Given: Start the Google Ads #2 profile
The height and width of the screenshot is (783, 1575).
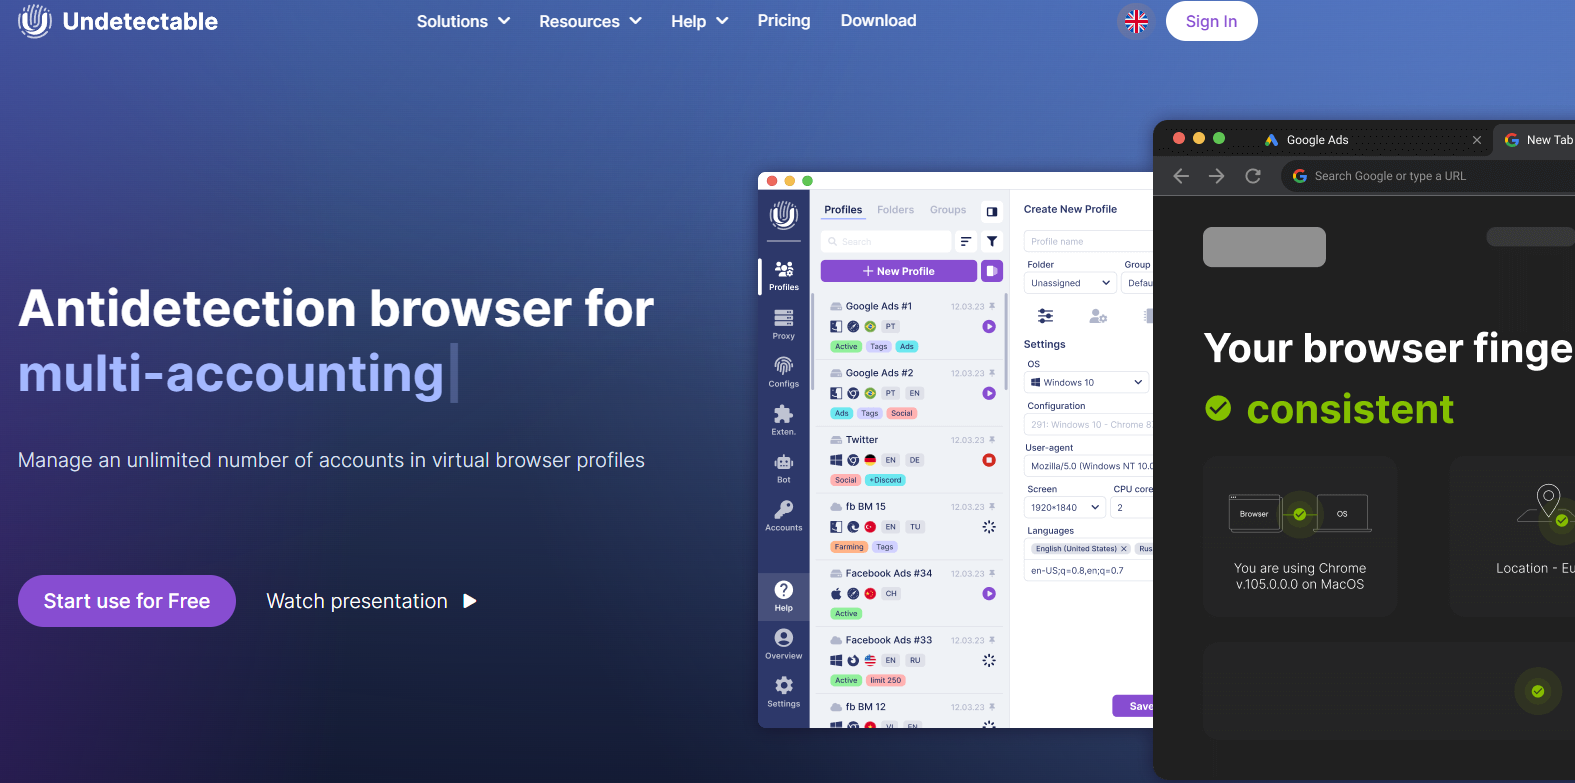Looking at the screenshot, I should (989, 394).
